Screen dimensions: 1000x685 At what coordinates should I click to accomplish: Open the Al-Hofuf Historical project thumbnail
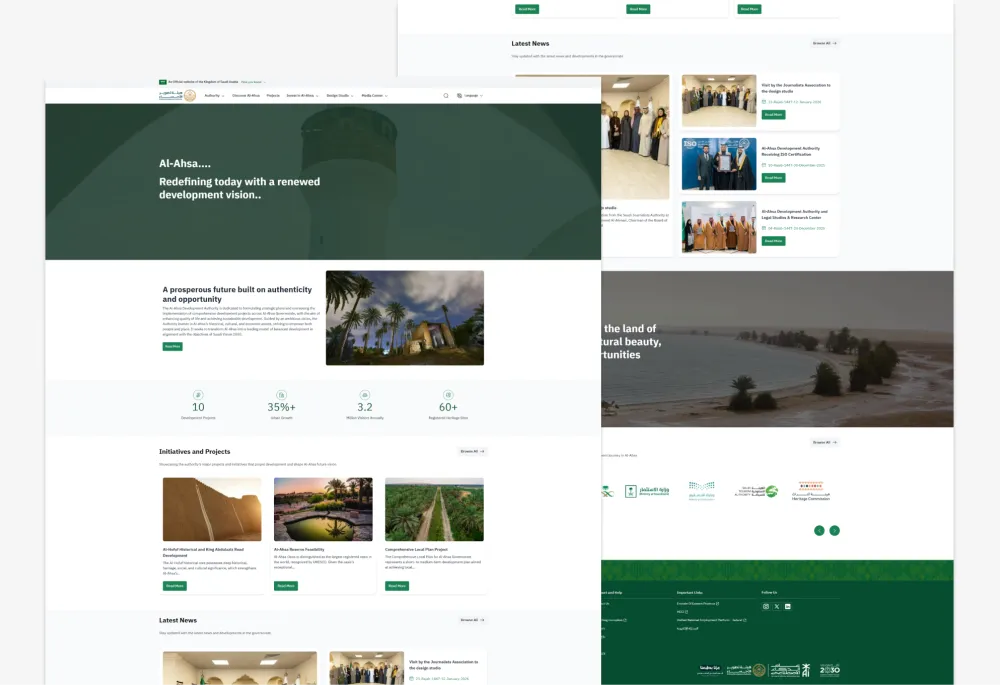click(x=212, y=510)
